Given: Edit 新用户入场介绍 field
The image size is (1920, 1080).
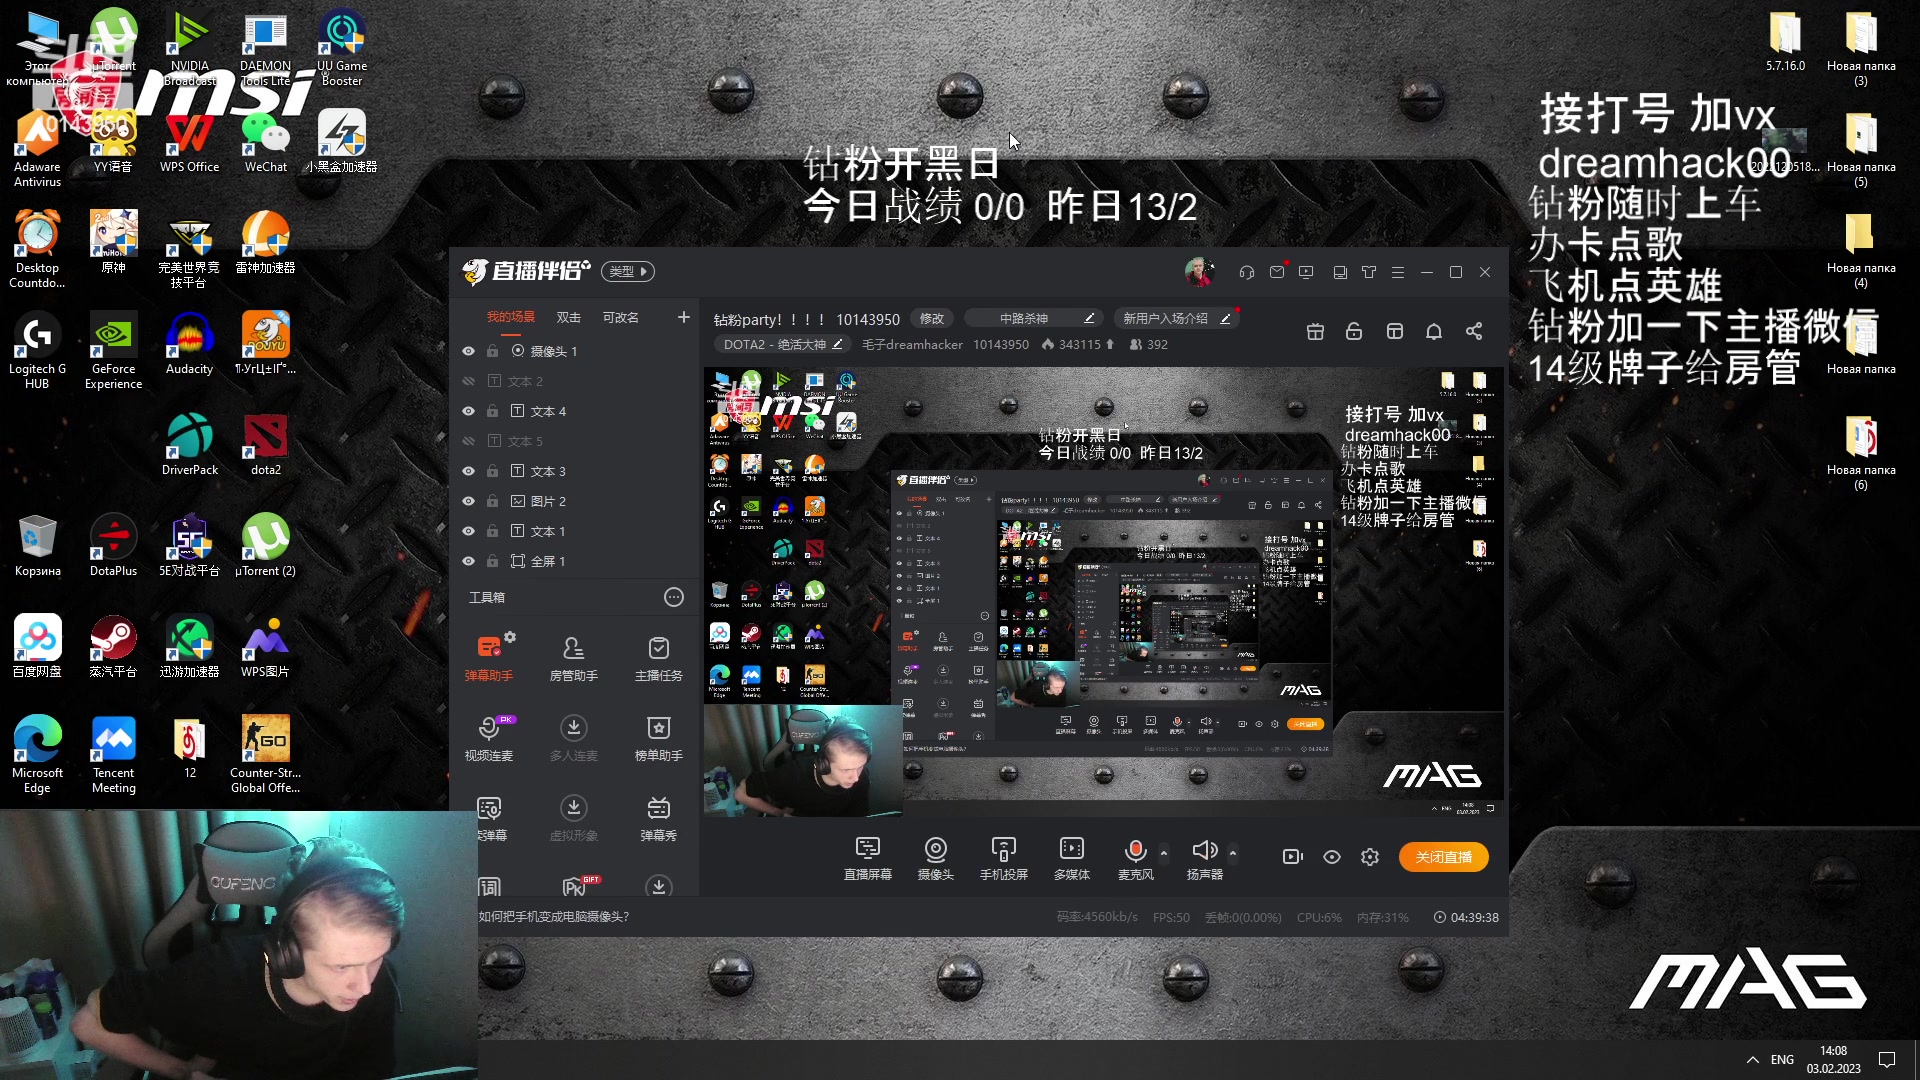Looking at the screenshot, I should pyautogui.click(x=1176, y=318).
